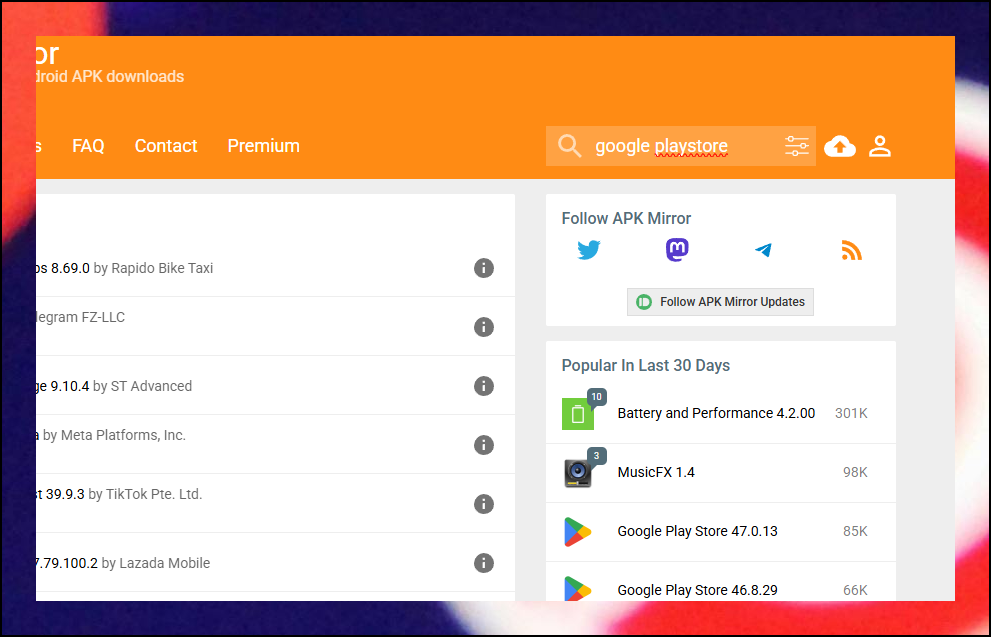
Task: Click the cloud upload APK icon
Action: (840, 146)
